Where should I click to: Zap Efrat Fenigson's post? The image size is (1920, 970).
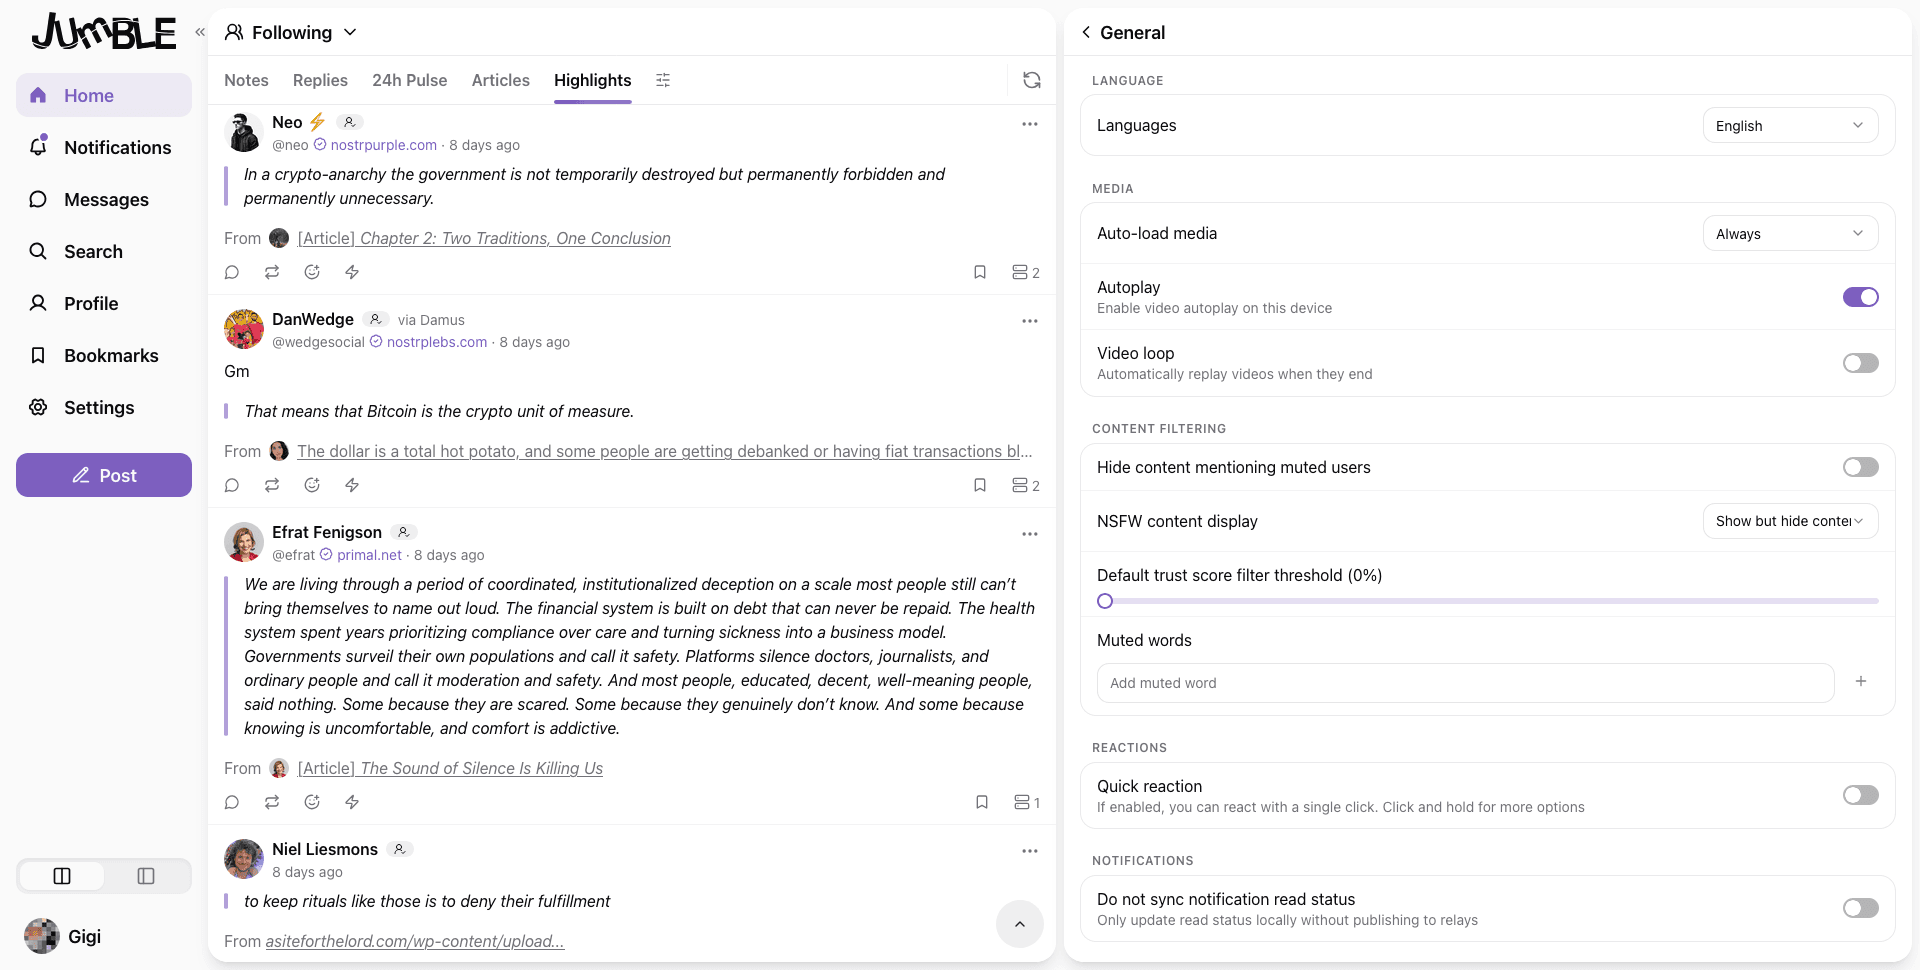tap(352, 802)
